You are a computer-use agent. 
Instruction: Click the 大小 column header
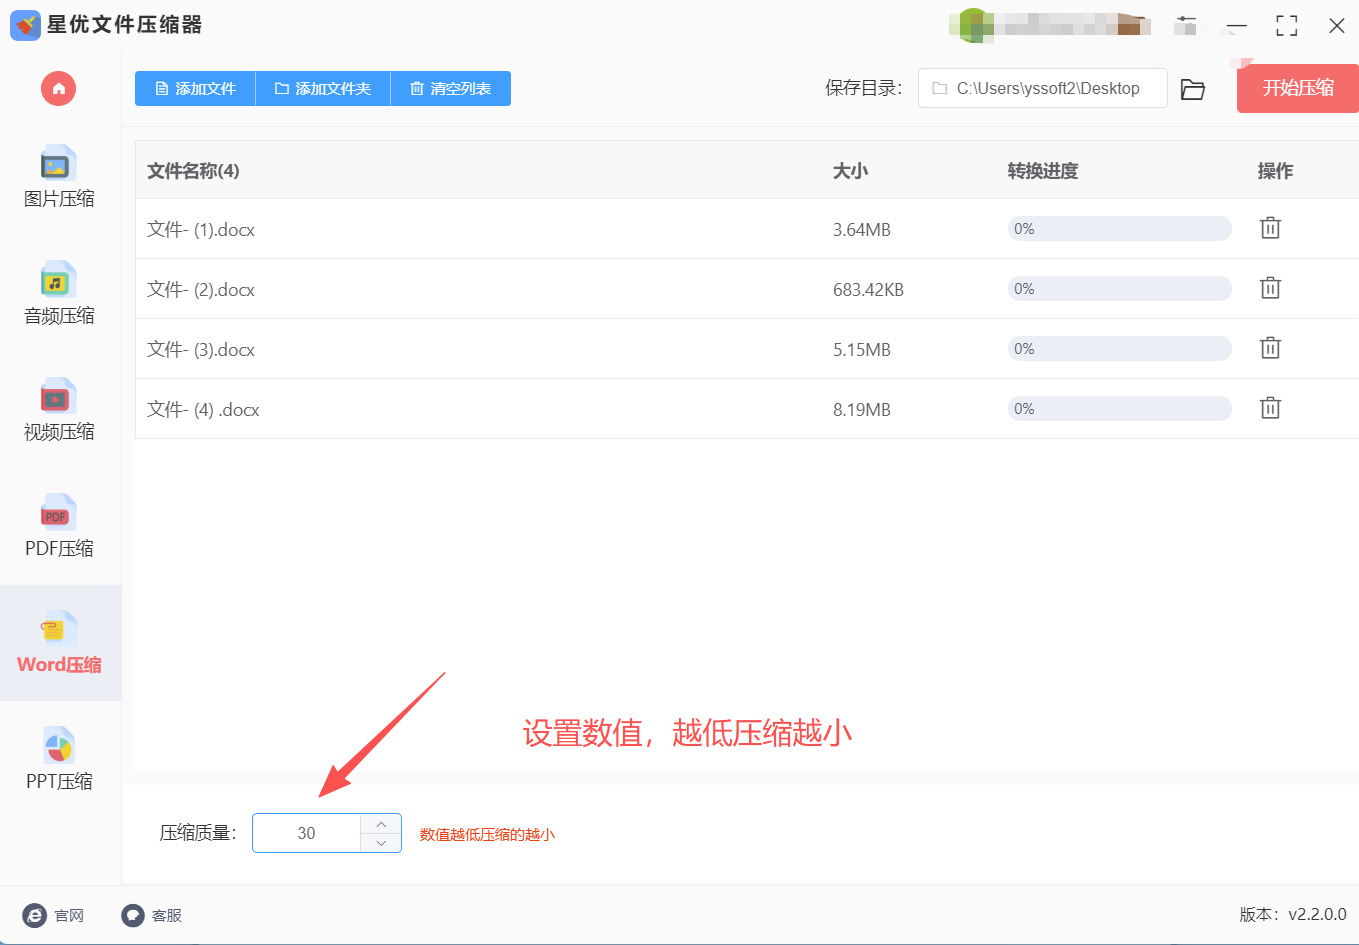(x=851, y=171)
